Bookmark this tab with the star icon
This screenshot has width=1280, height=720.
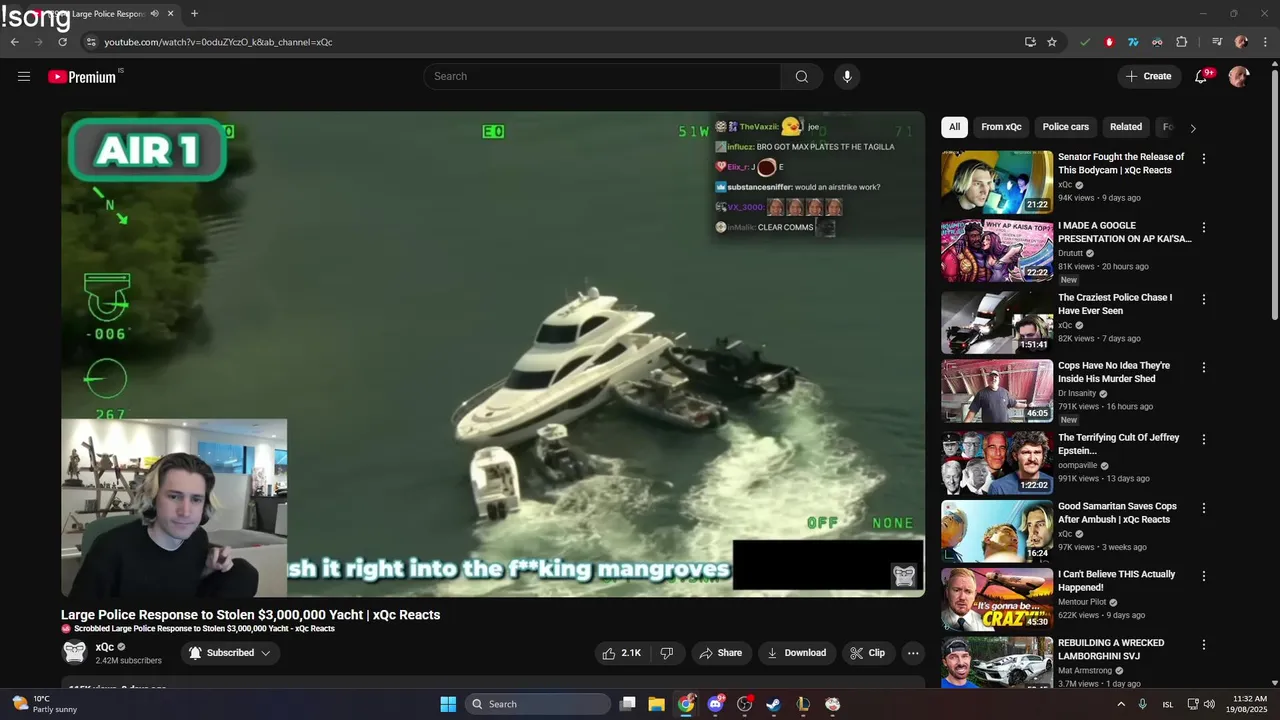point(1052,42)
